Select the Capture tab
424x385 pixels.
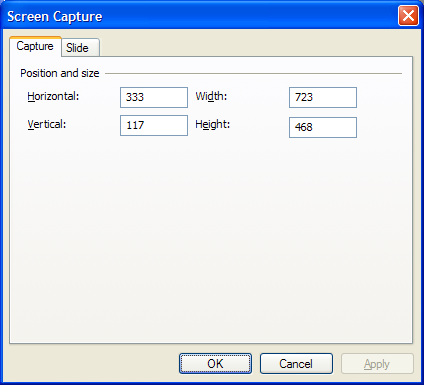pyautogui.click(x=35, y=46)
